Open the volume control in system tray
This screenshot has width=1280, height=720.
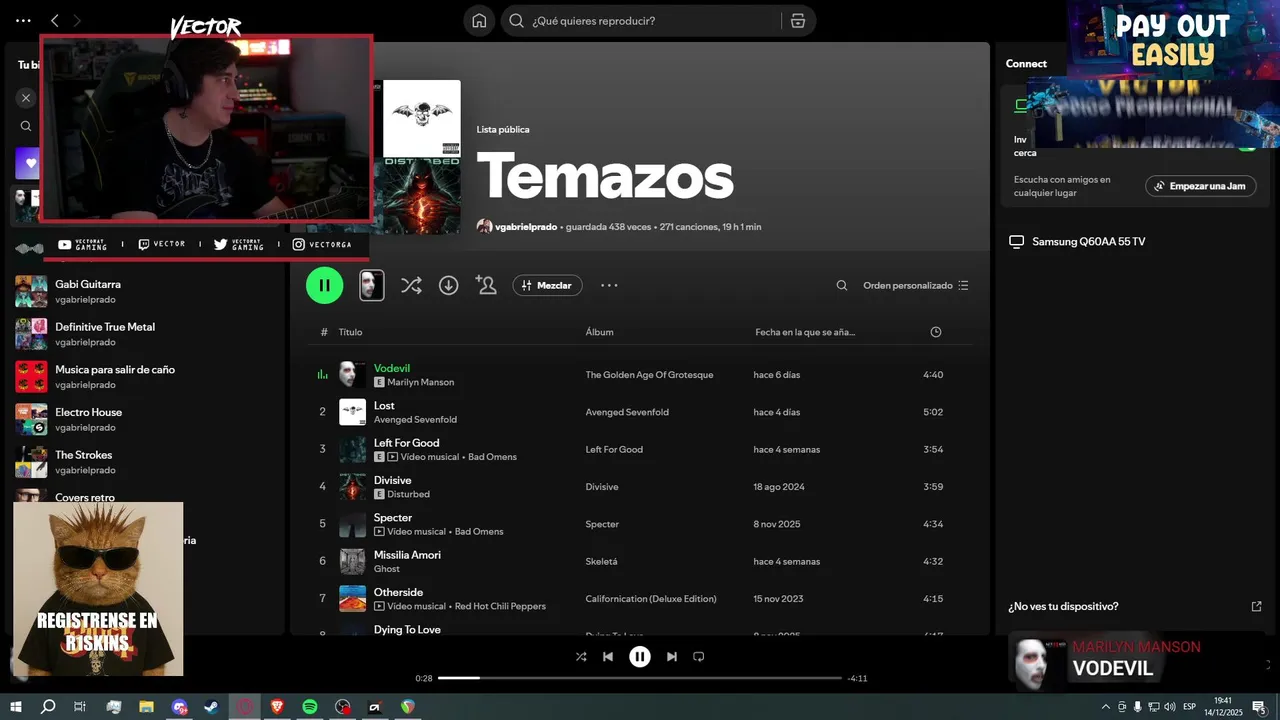coord(1169,706)
